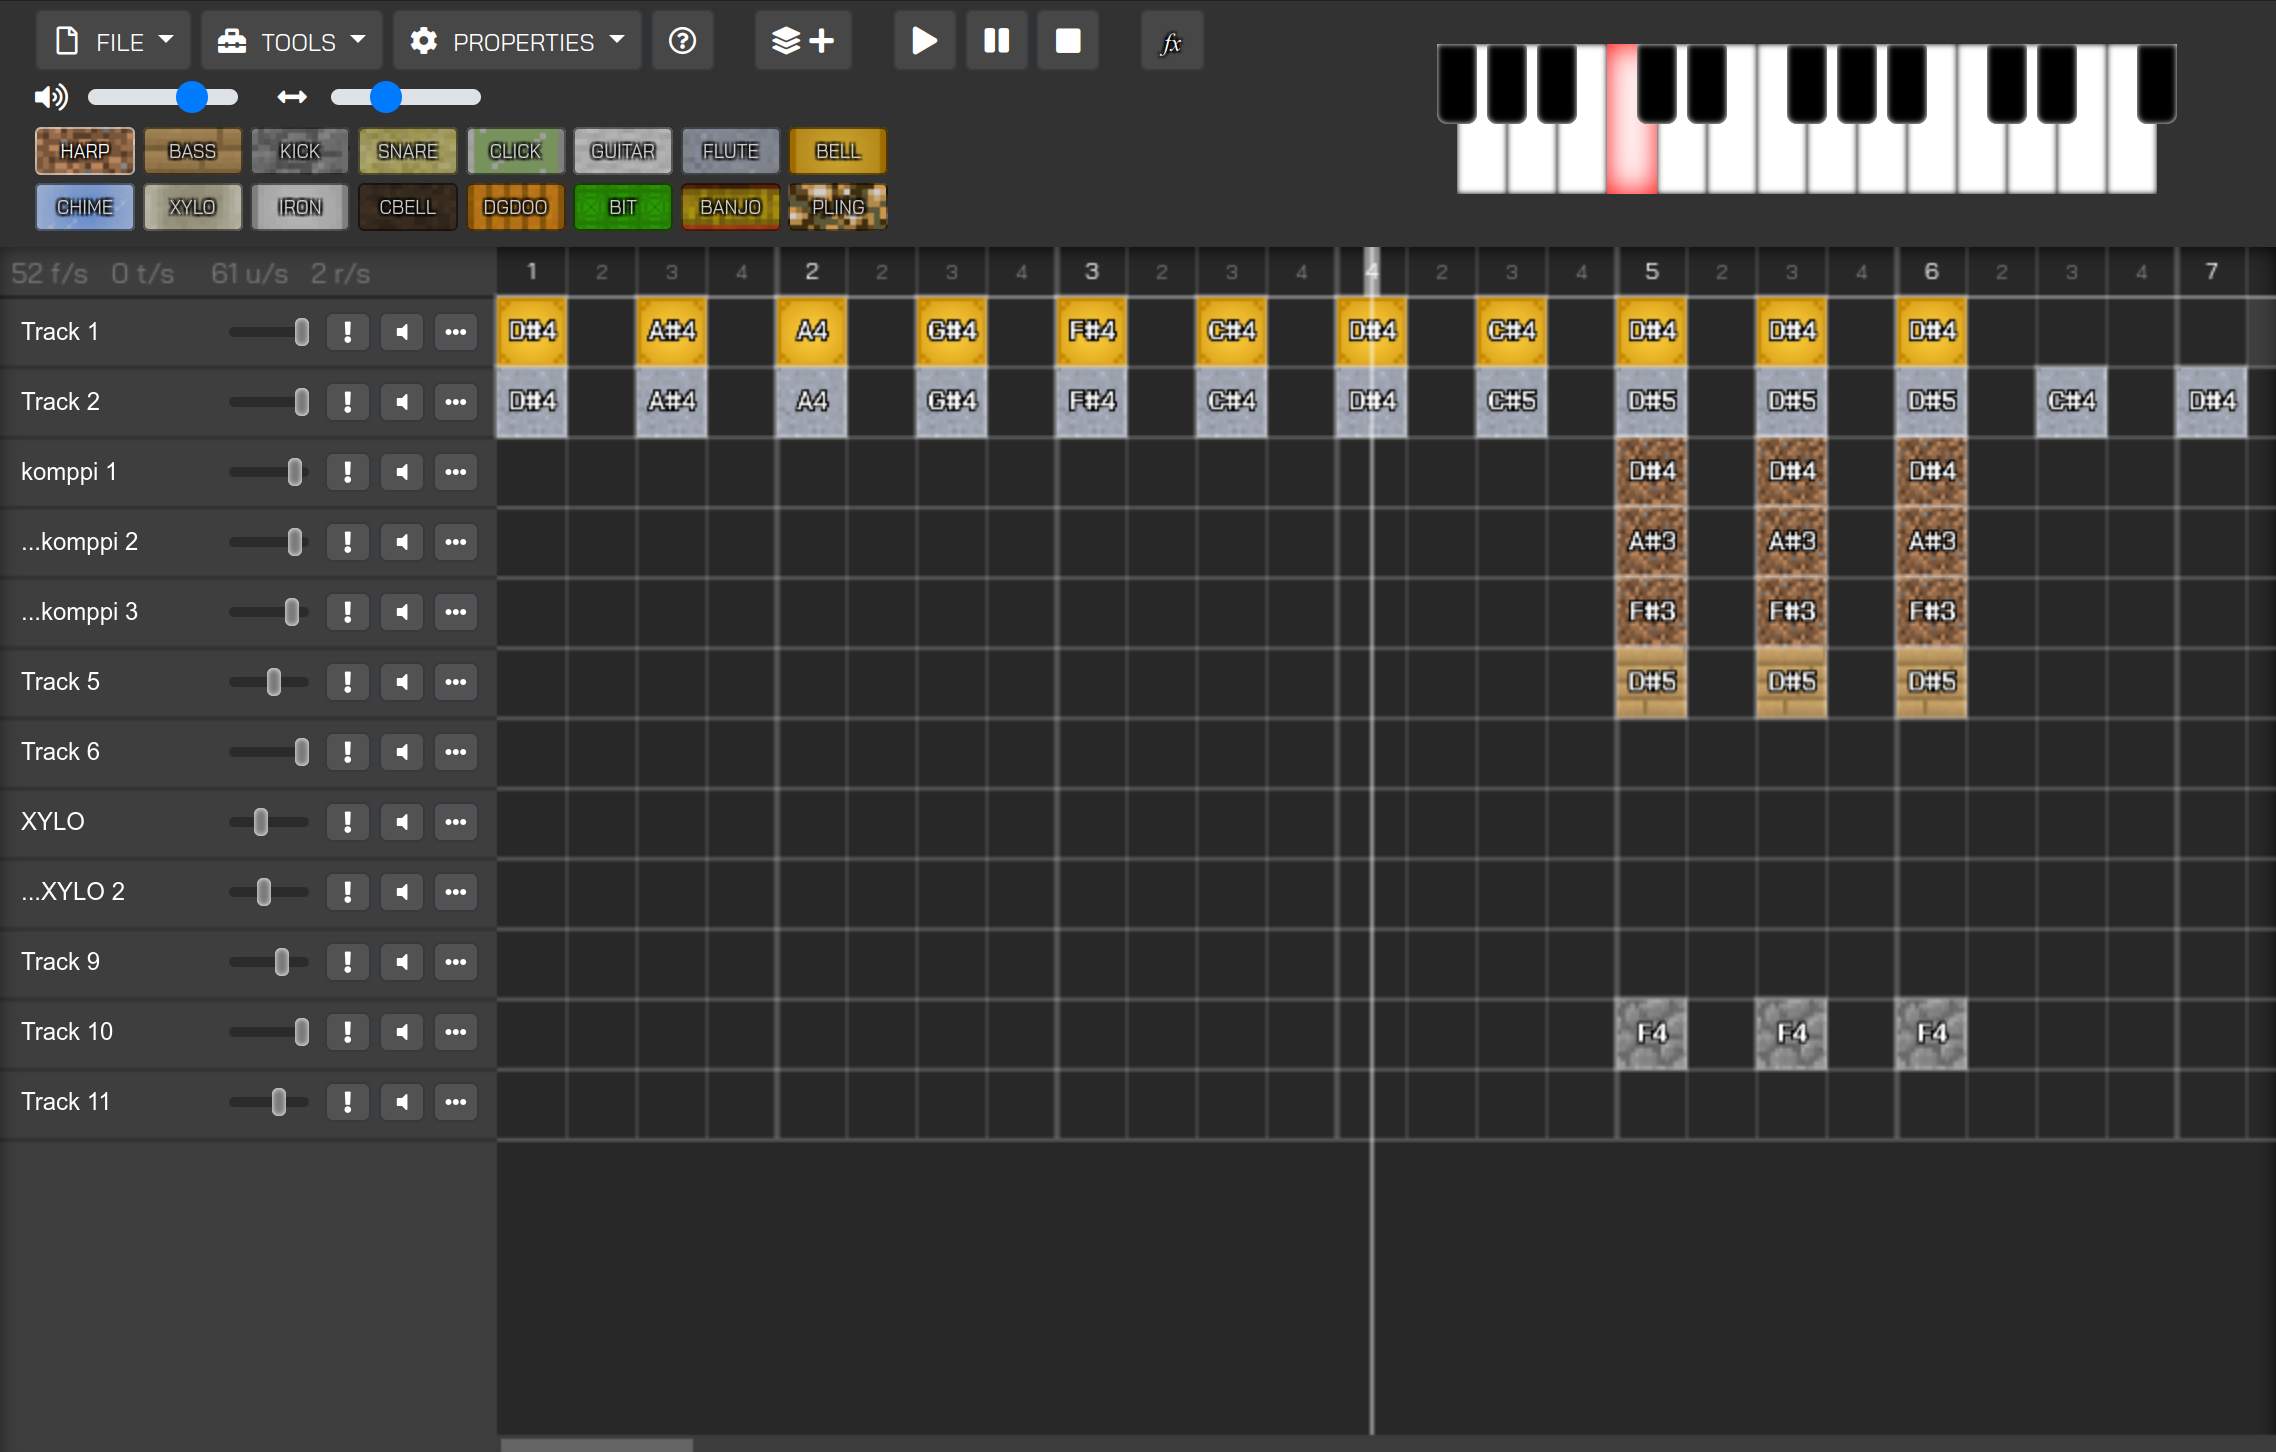
Task: Click the last D#4 note in Track 2
Action: (x=2212, y=401)
